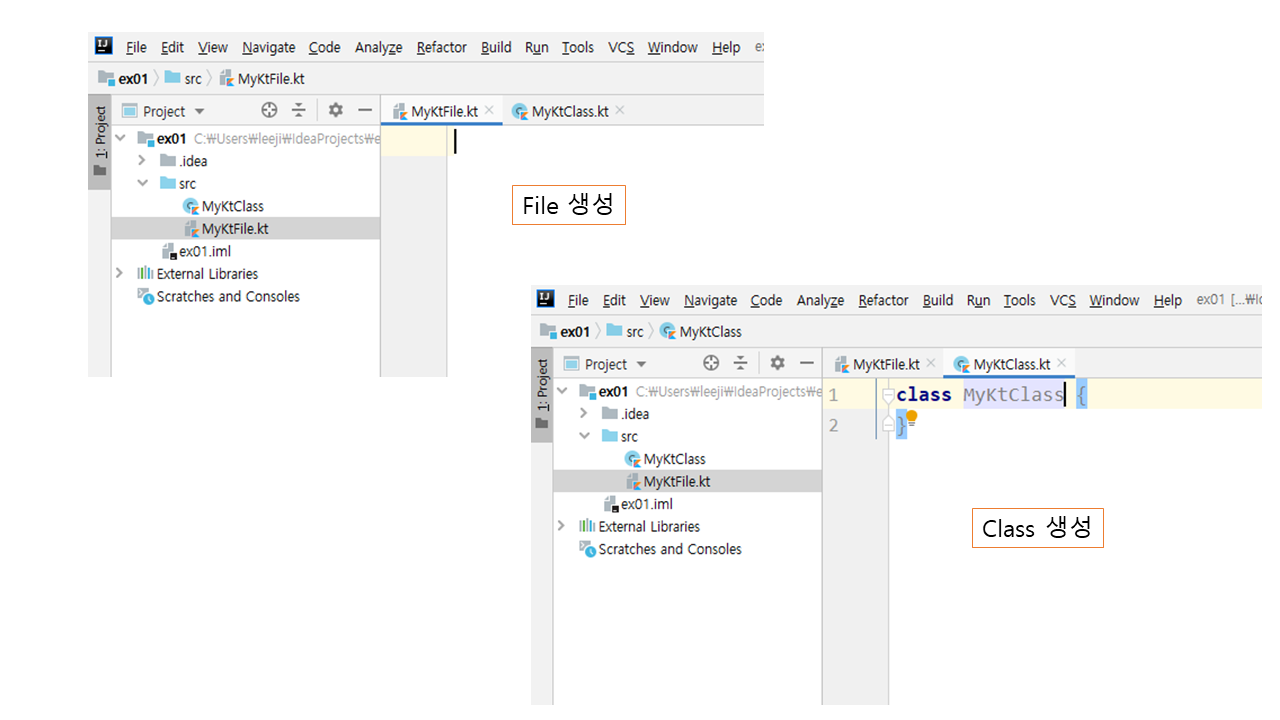Open the Refactor menu in the upper-left window
This screenshot has height=720, width=1280.
pyautogui.click(x=441, y=47)
